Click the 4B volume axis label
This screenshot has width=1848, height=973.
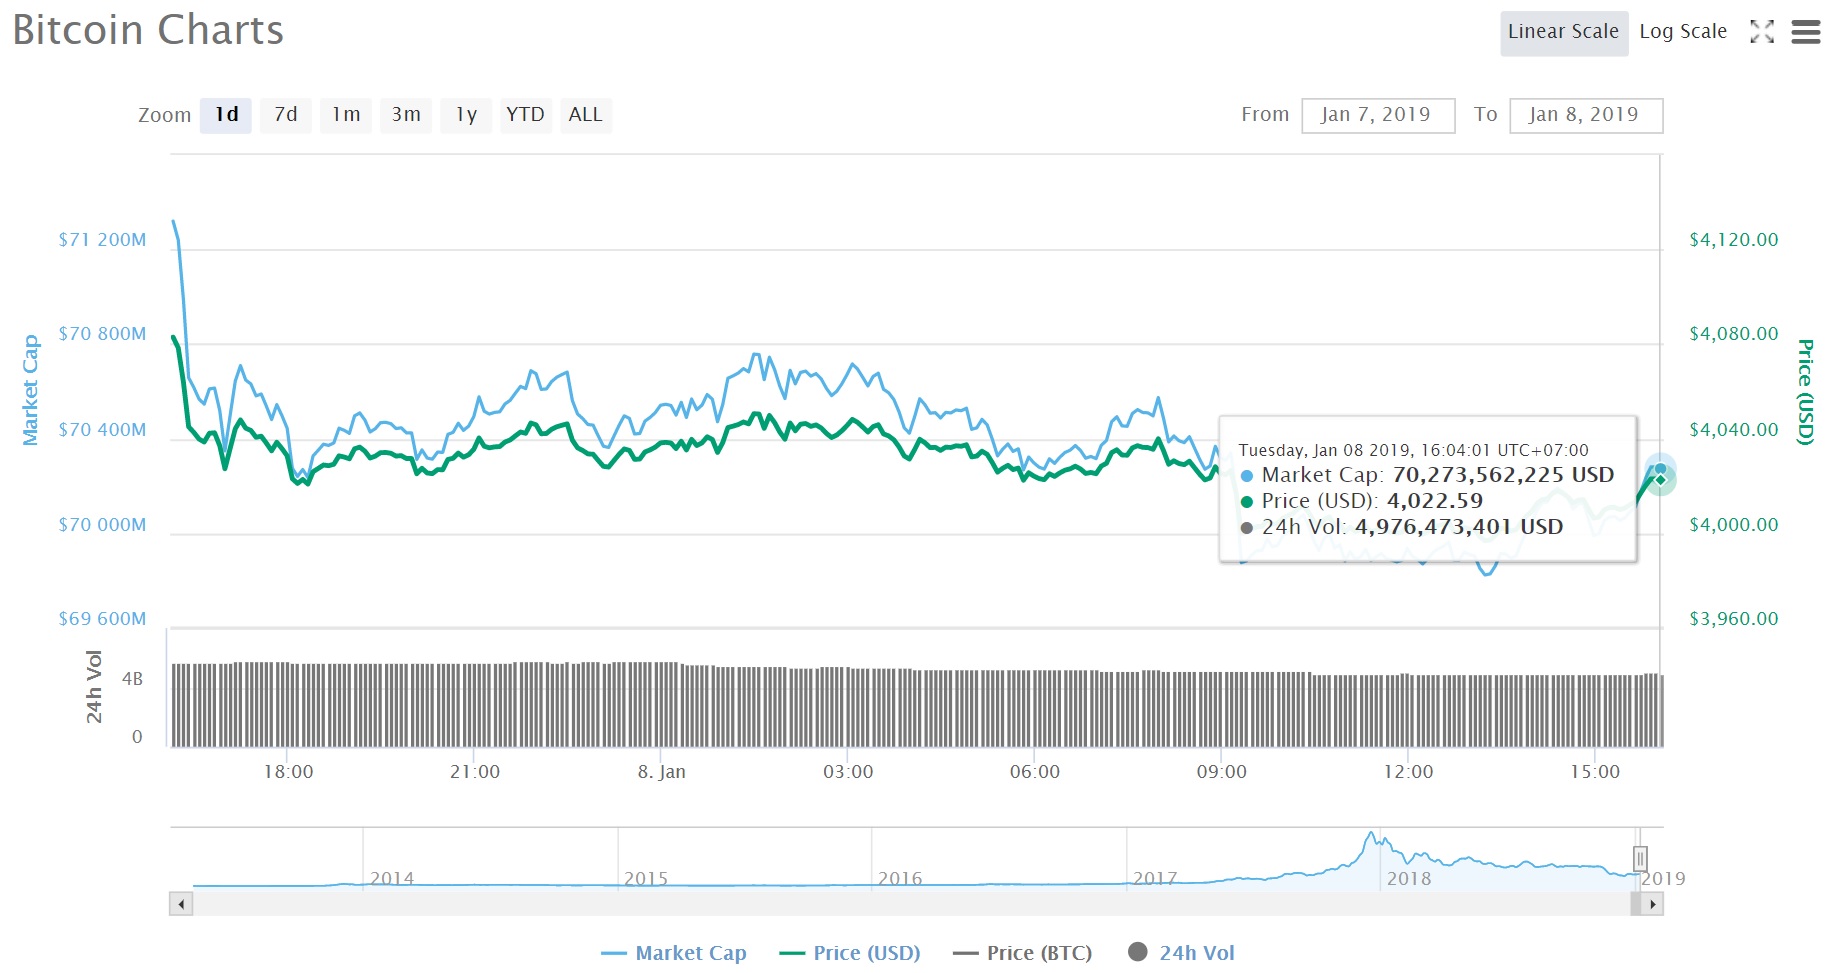point(132,679)
